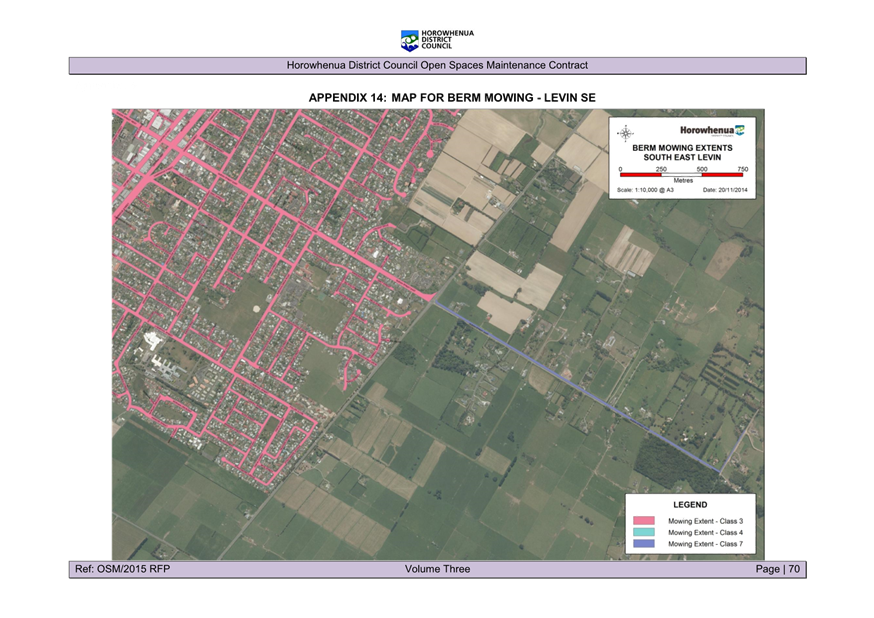Viewport: 874px width, 618px height.
Task: Select the header text Open Spaces Maintenance Contract
Action: coord(504,65)
